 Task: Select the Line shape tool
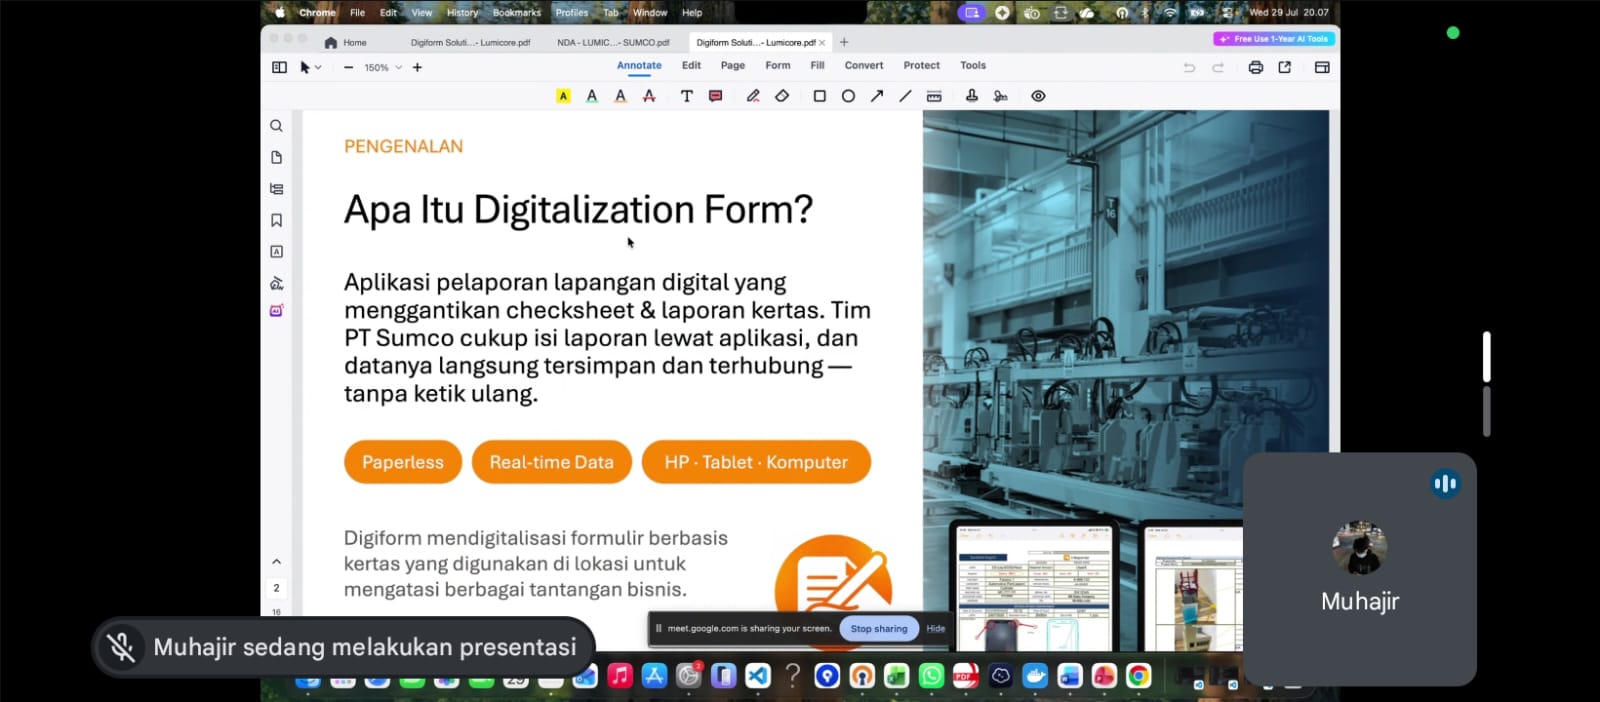(905, 96)
